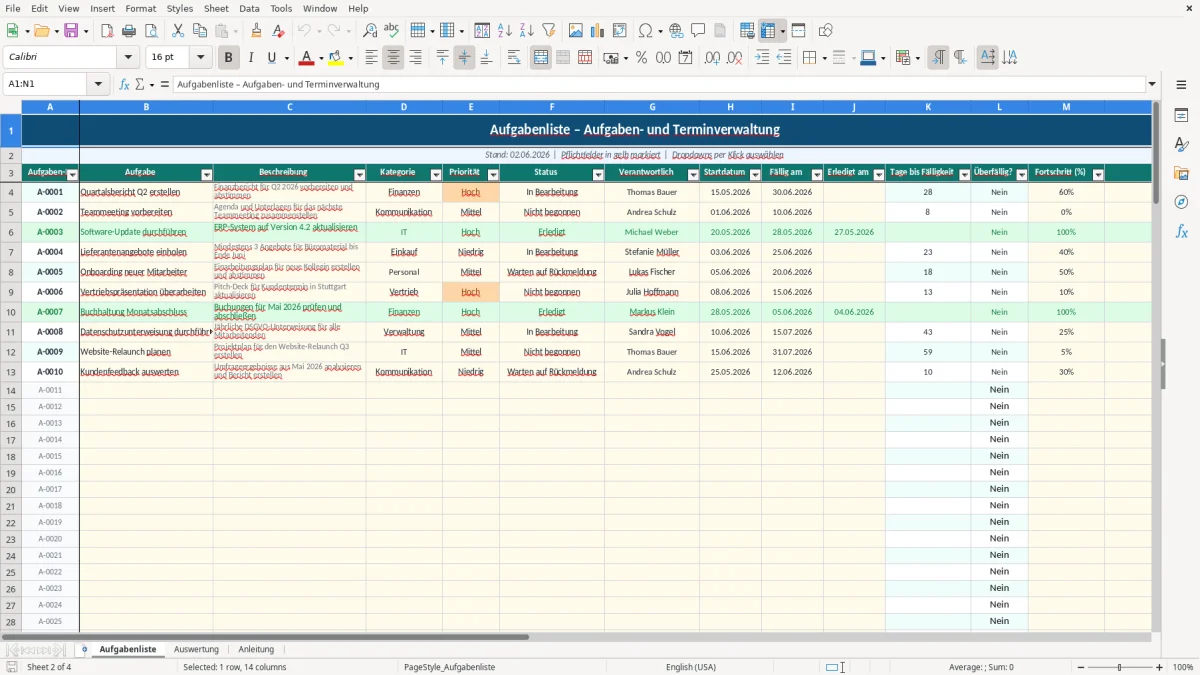Image resolution: width=1200 pixels, height=675 pixels.
Task: Insert a special character
Action: point(645,31)
